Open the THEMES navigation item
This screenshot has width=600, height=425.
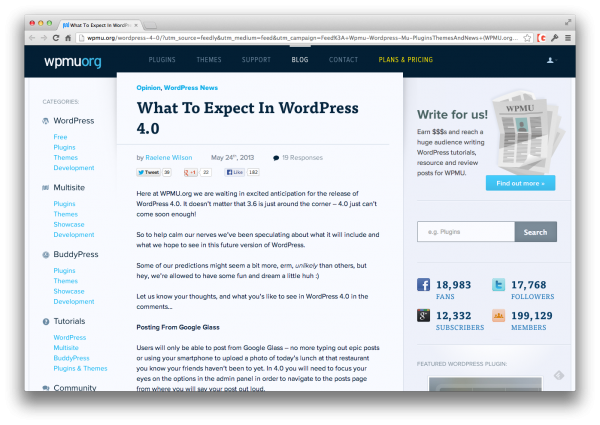point(209,60)
